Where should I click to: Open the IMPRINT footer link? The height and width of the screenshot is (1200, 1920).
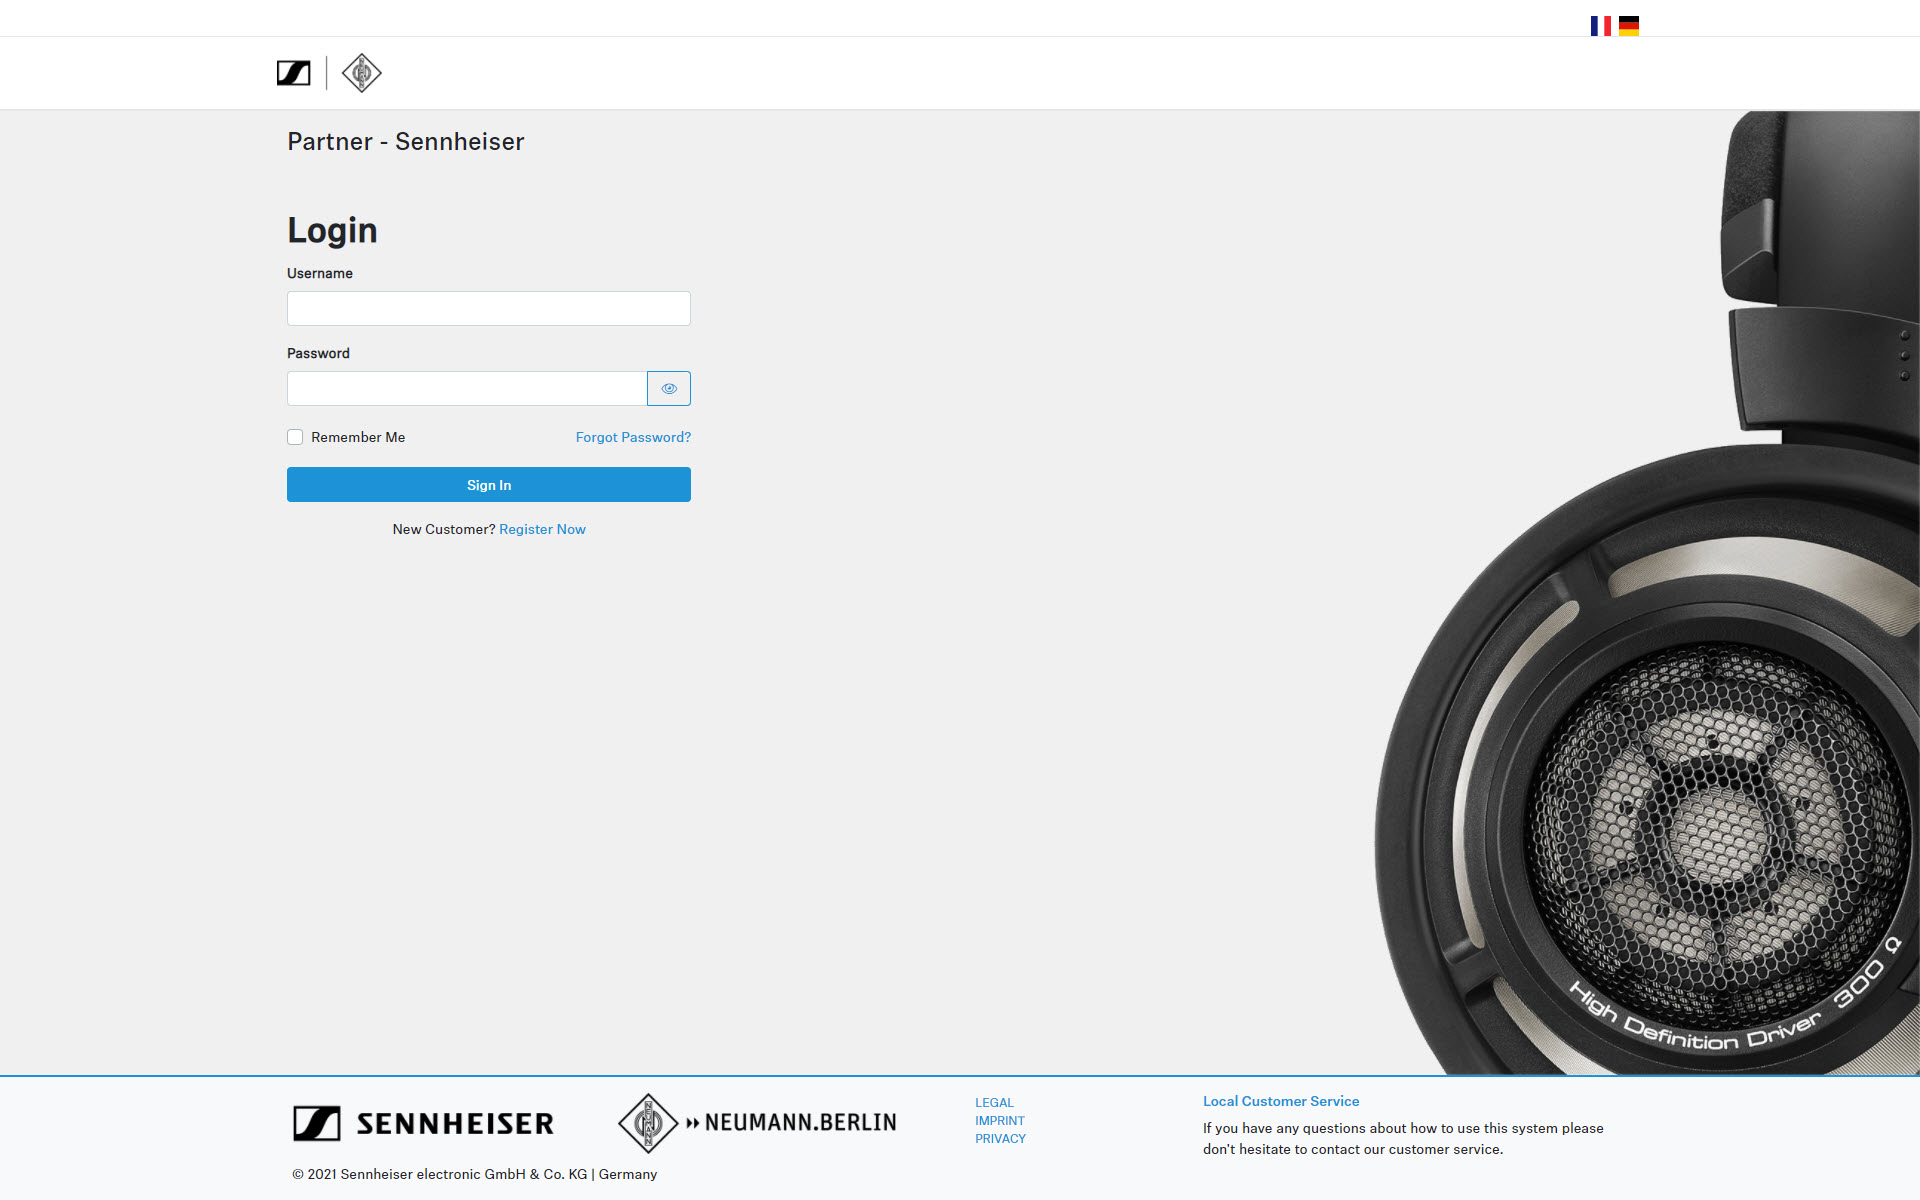click(x=999, y=1121)
